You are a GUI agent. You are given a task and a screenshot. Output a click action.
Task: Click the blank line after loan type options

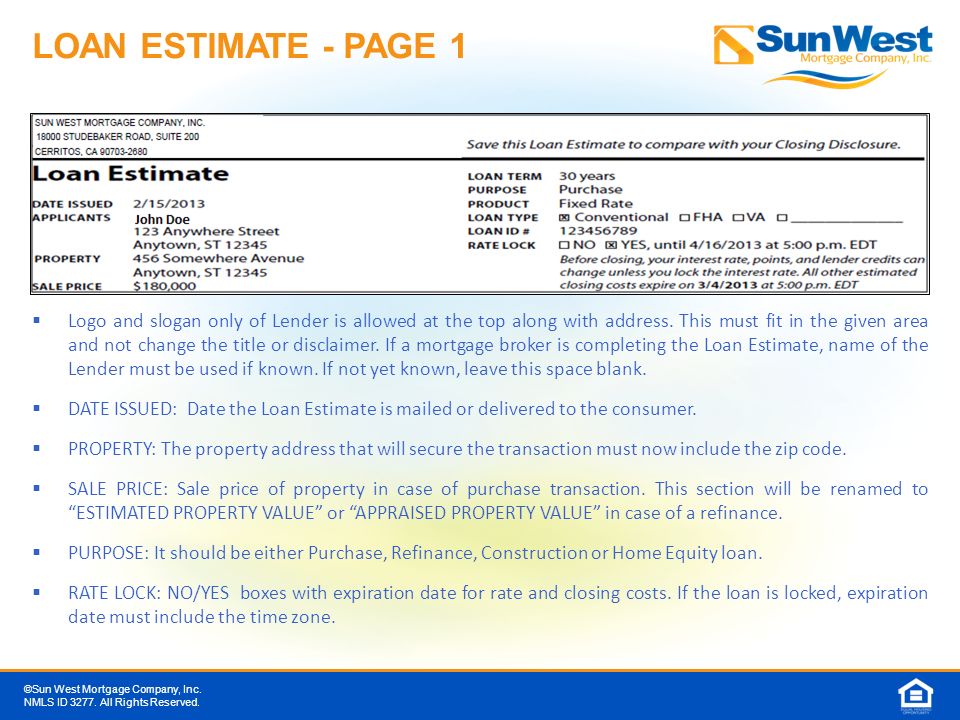[847, 220]
